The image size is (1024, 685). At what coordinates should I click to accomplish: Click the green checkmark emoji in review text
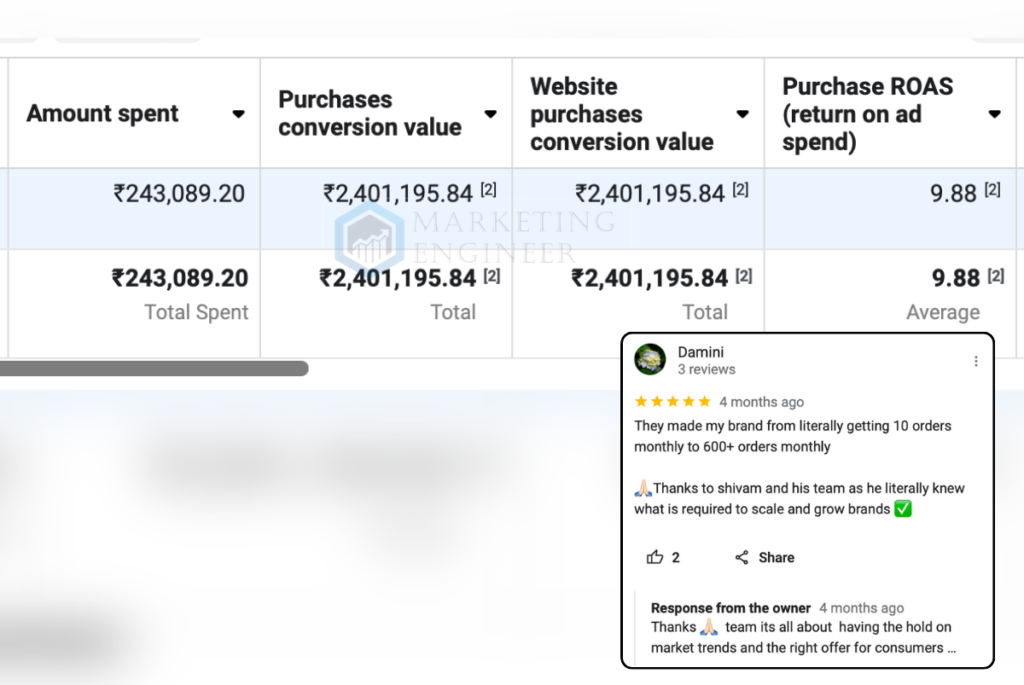coord(903,509)
